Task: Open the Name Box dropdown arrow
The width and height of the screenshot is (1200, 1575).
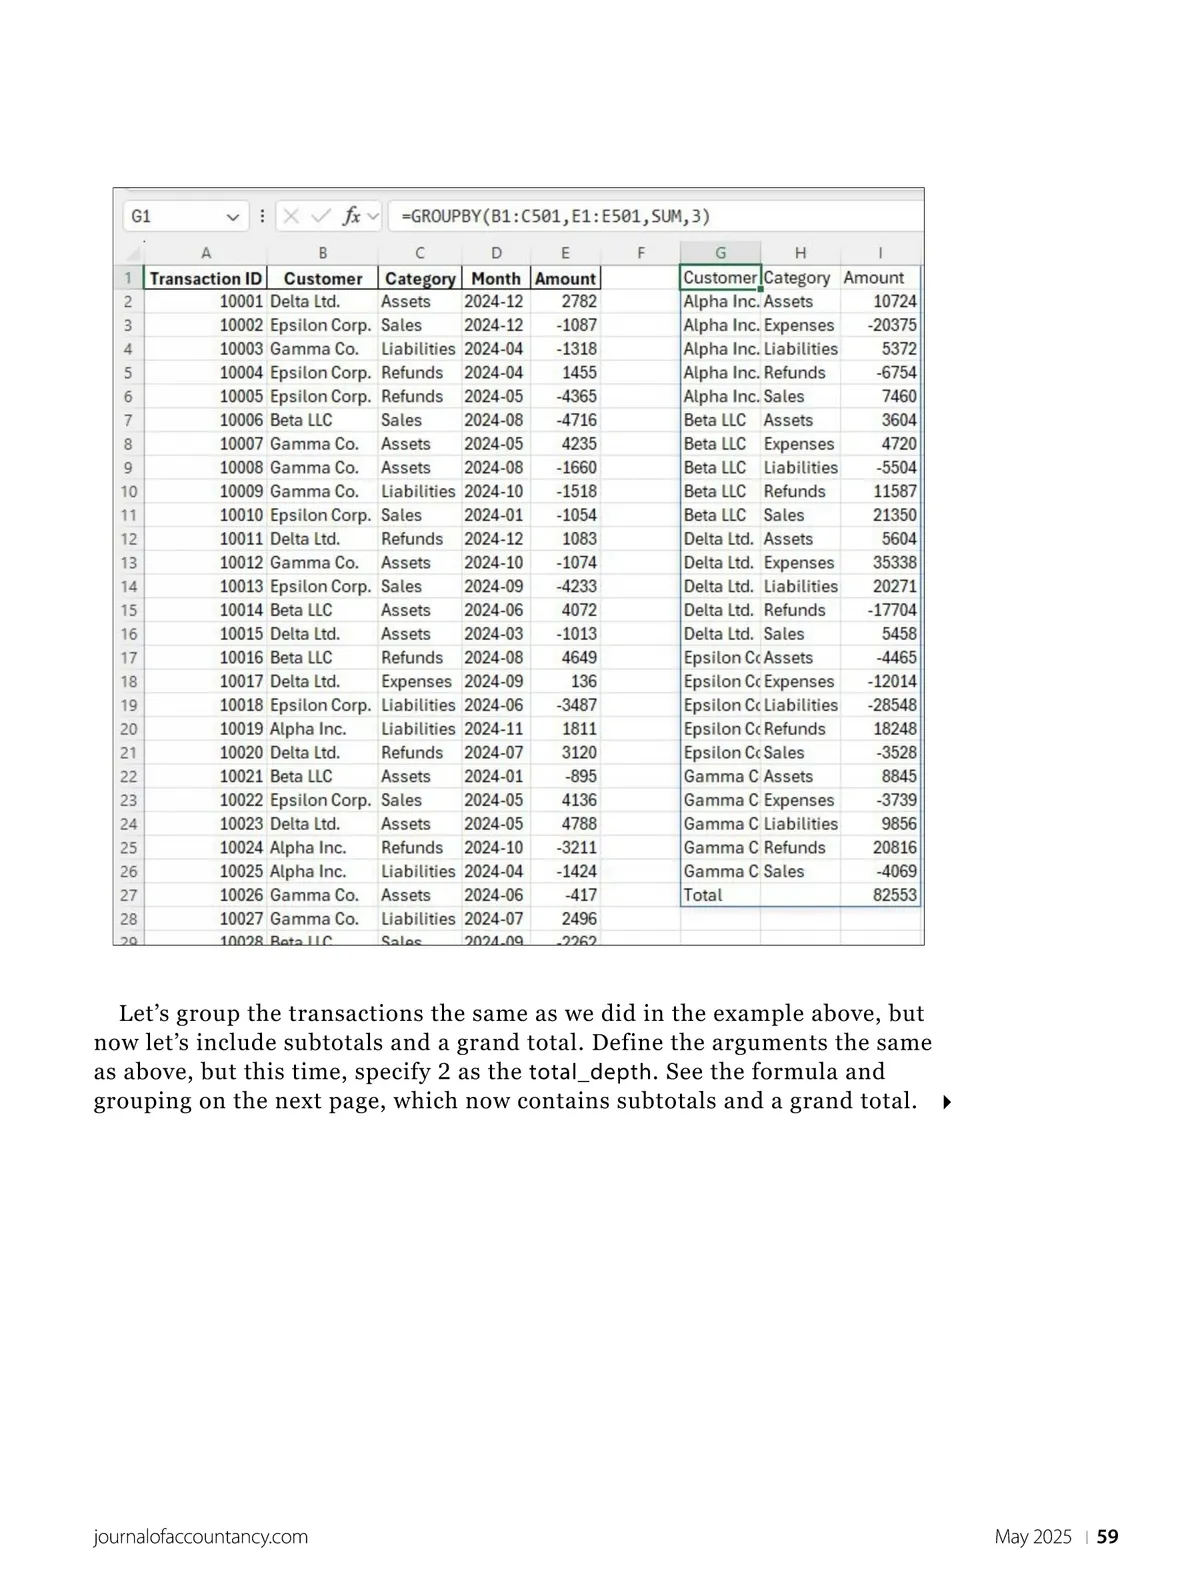Action: click(x=233, y=217)
